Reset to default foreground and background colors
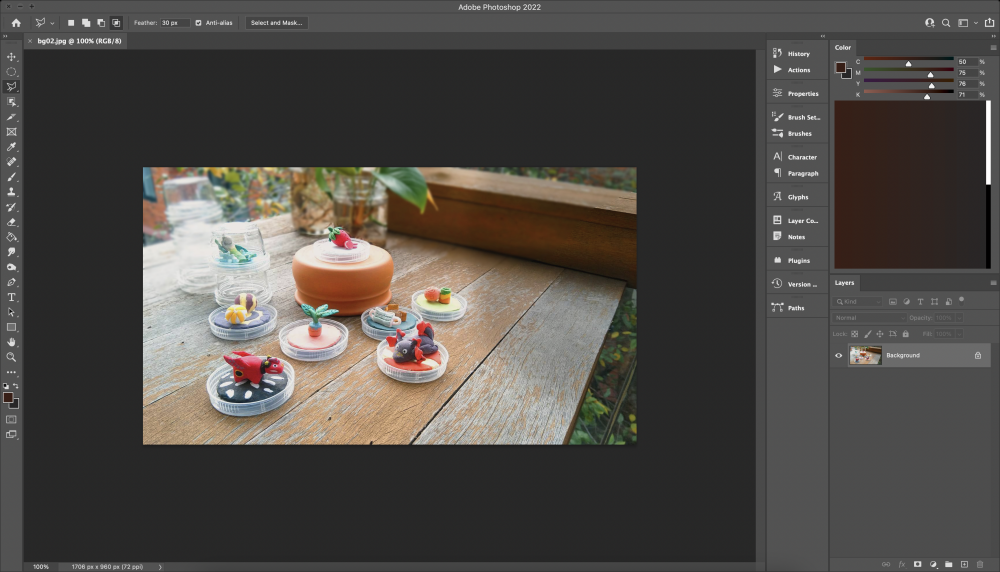This screenshot has height=572, width=1000. coord(6,386)
